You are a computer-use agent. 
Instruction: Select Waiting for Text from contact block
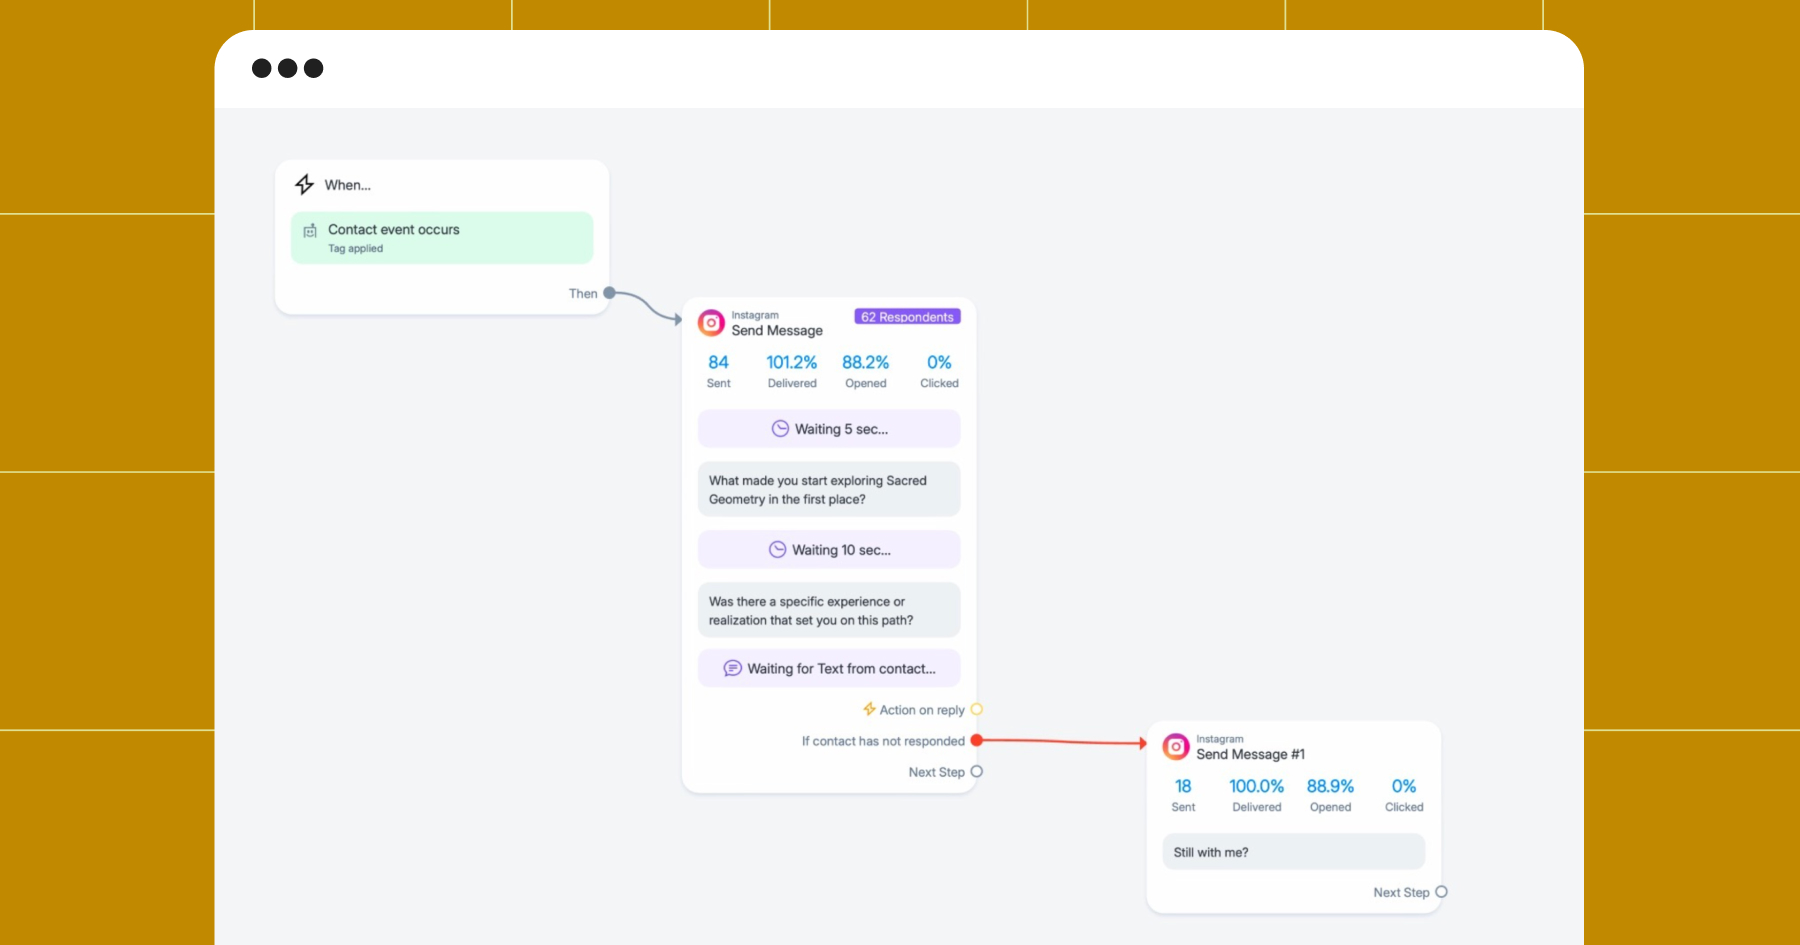tap(829, 668)
